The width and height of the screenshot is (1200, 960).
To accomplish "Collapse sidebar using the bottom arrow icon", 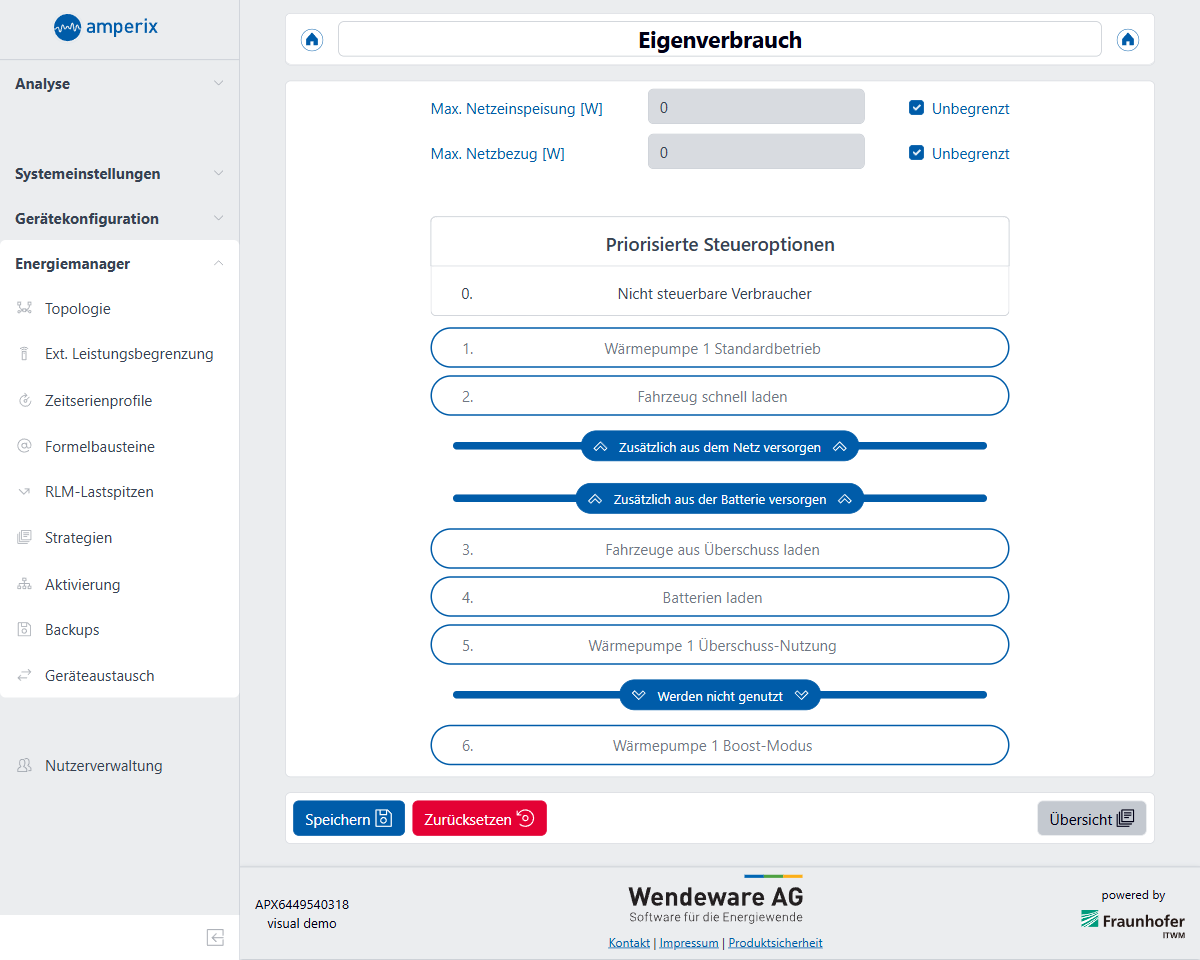I will click(x=215, y=937).
